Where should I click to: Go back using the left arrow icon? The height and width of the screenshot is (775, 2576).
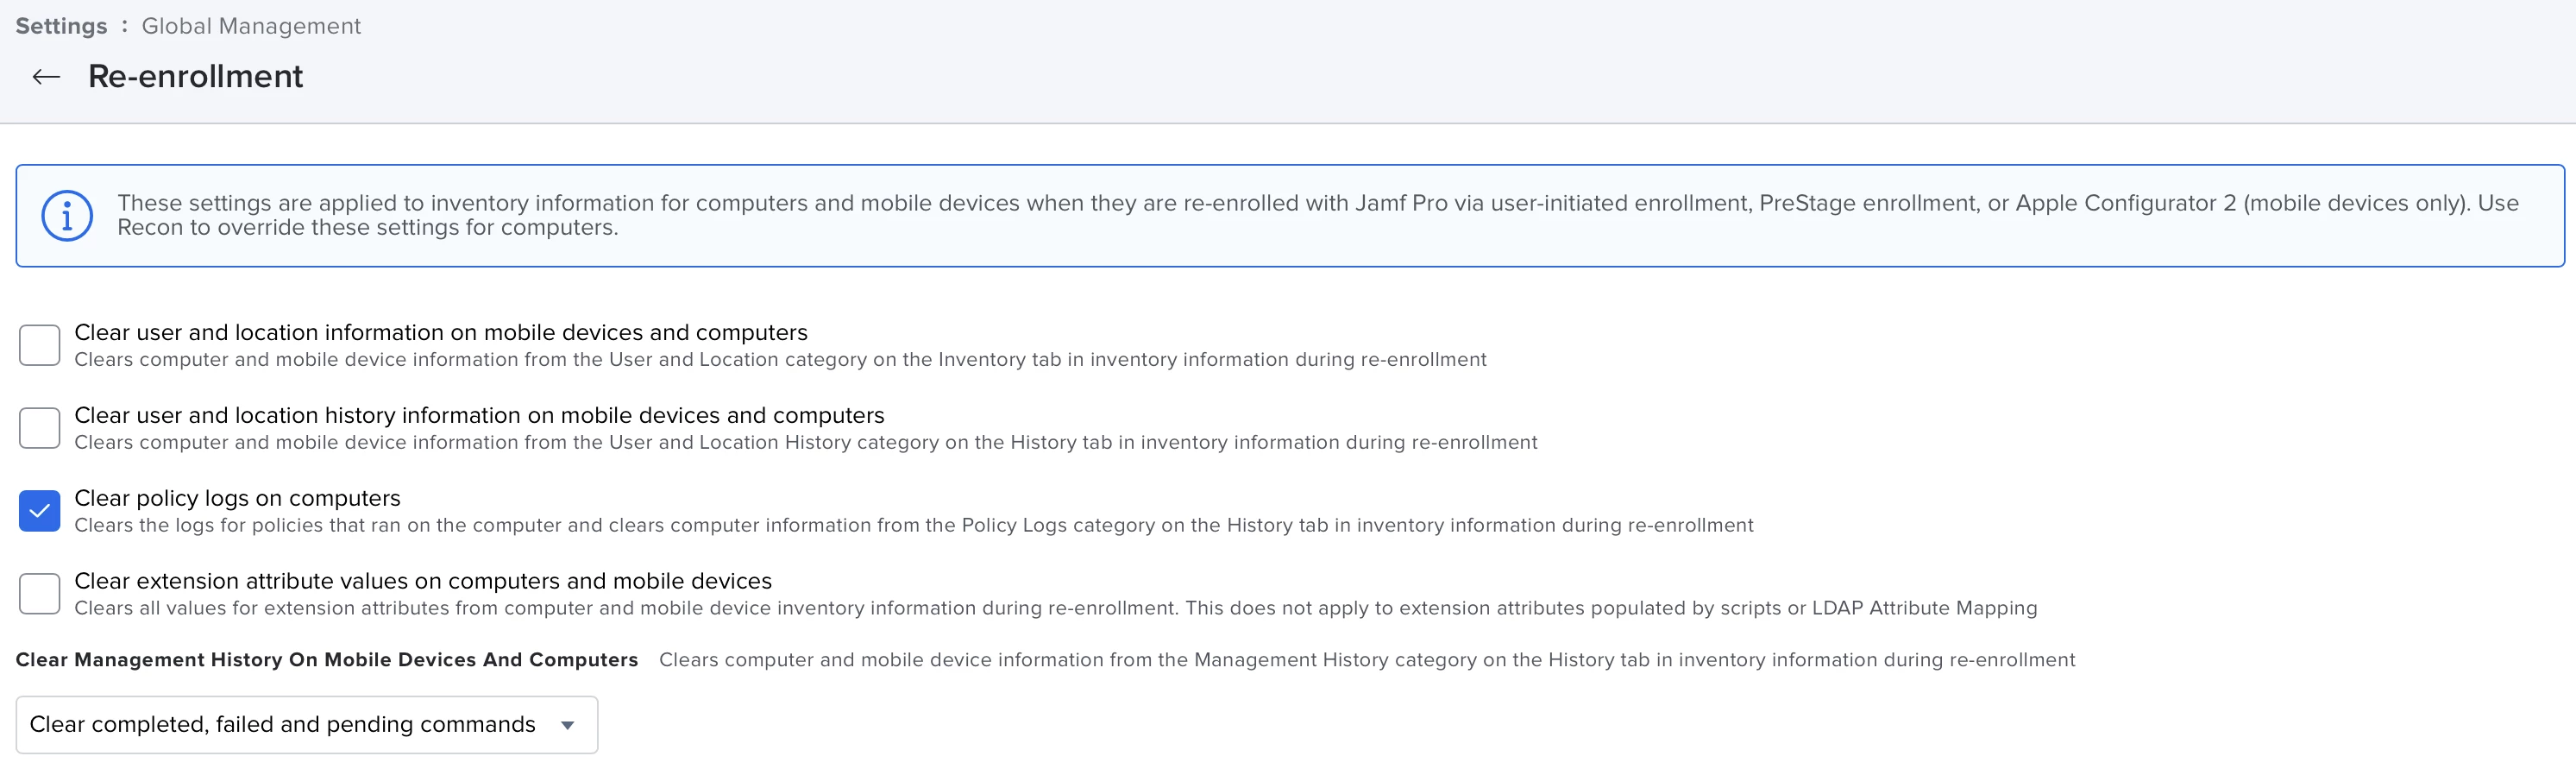point(46,77)
